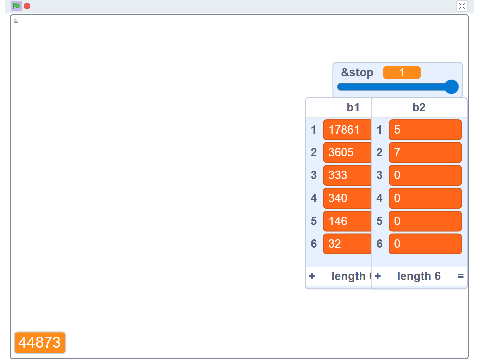Select b1 item 333
480x360 pixels.
pos(347,175)
